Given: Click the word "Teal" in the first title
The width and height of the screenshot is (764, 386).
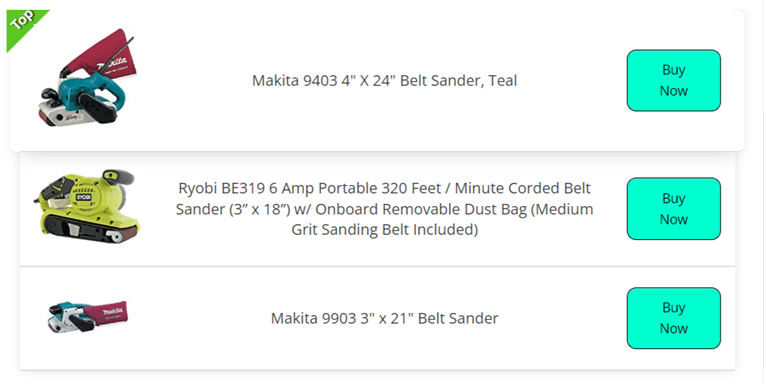Looking at the screenshot, I should [x=502, y=80].
